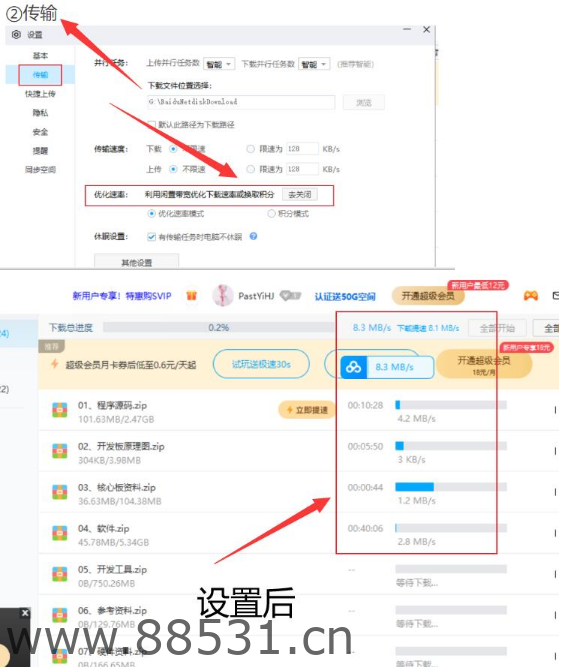Image resolution: width=565 pixels, height=670 pixels.
Task: Click top 开通超级会员 button
Action: tap(428, 296)
